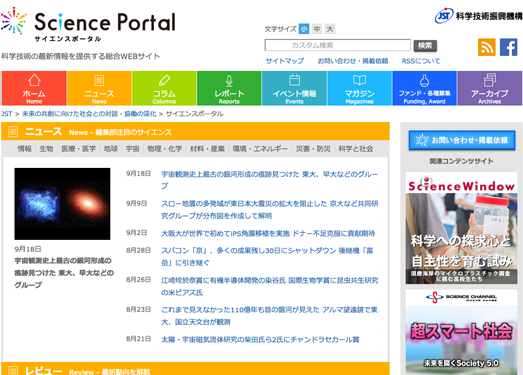Open featured article caption under galaxy image
Viewport: 523px width, 375px height.
click(x=64, y=273)
